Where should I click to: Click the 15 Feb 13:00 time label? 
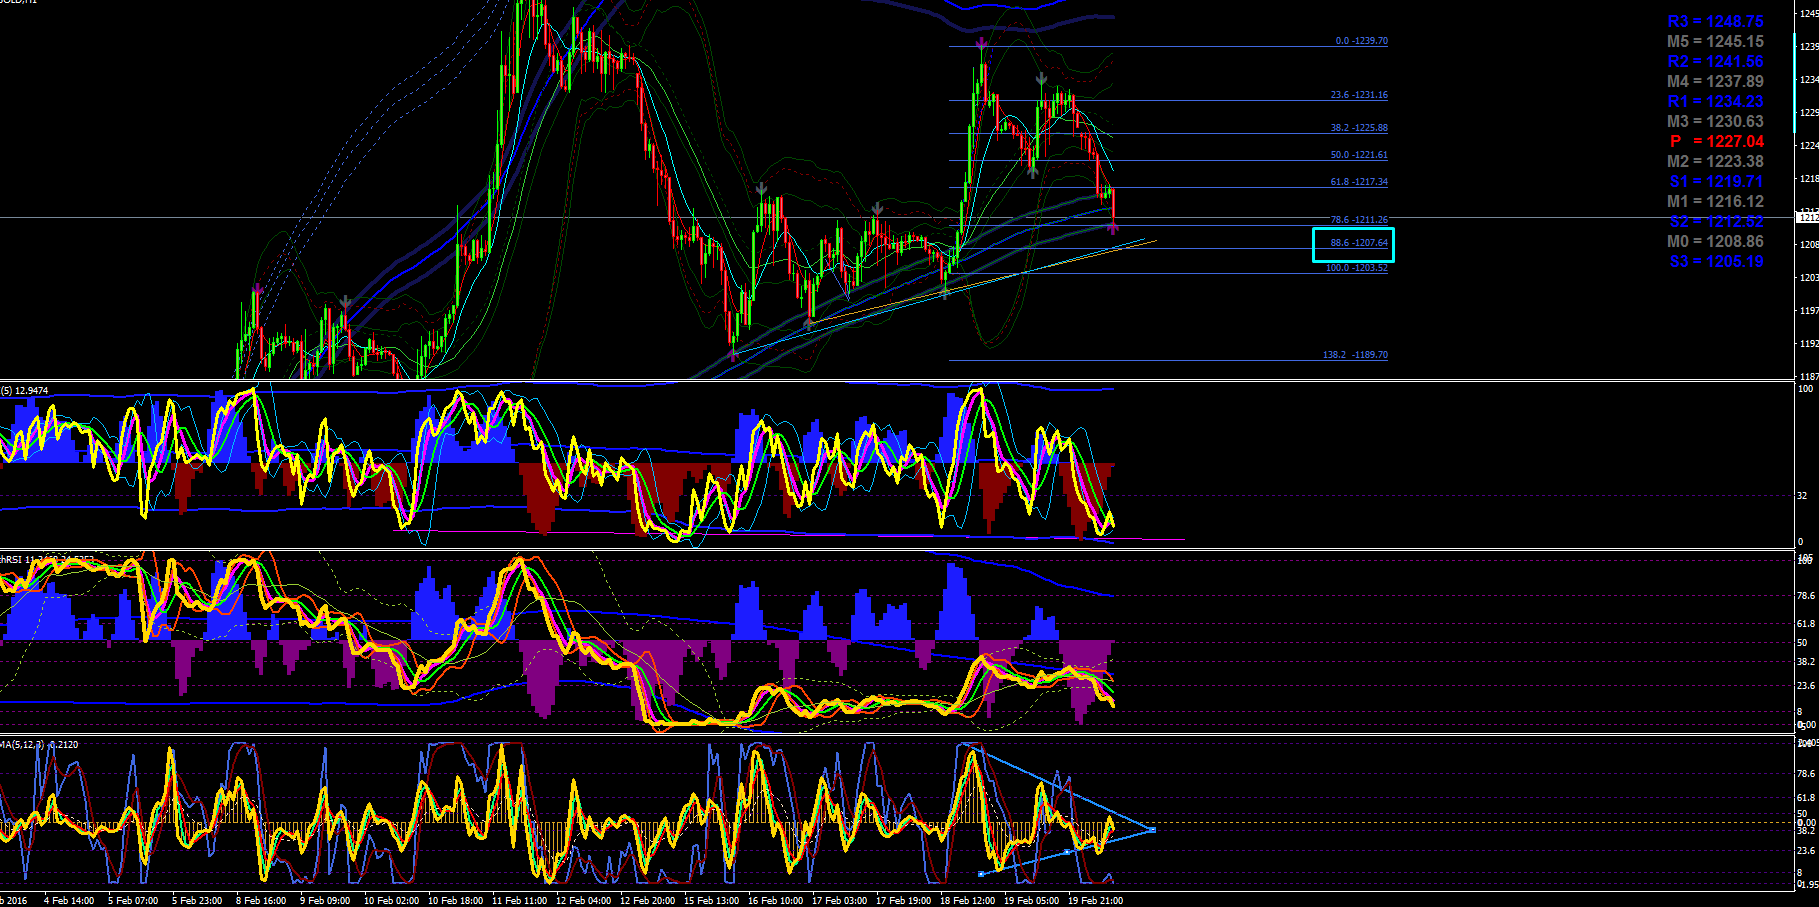pos(711,900)
